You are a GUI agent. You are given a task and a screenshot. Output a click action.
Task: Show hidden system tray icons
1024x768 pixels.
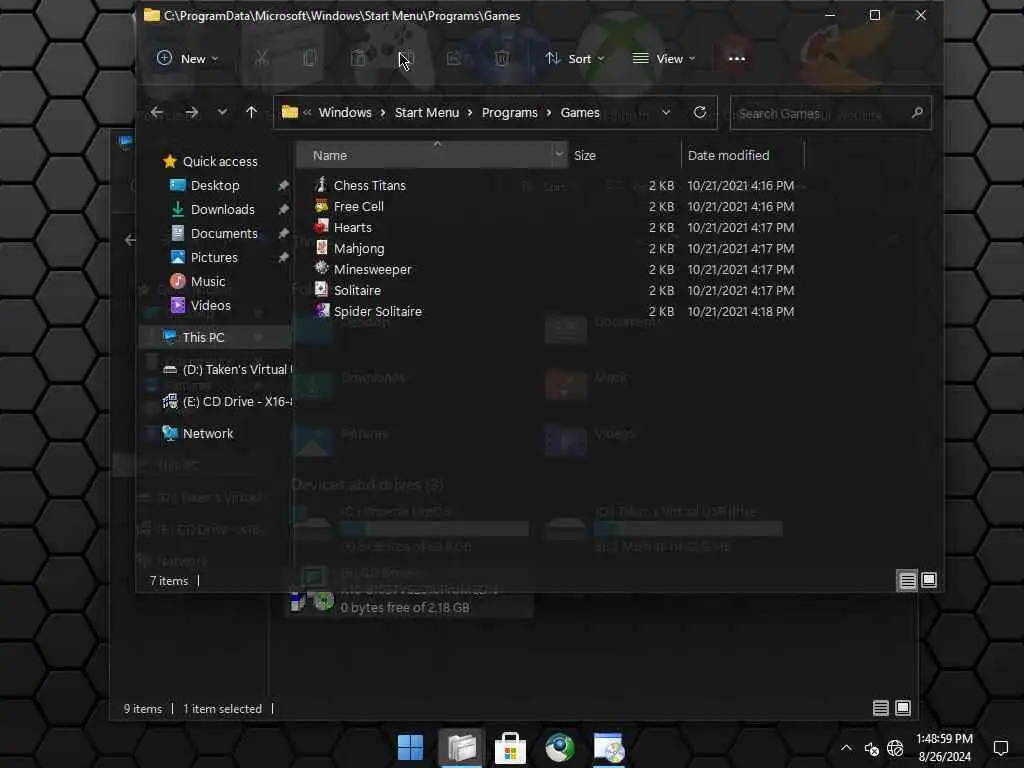coord(846,748)
